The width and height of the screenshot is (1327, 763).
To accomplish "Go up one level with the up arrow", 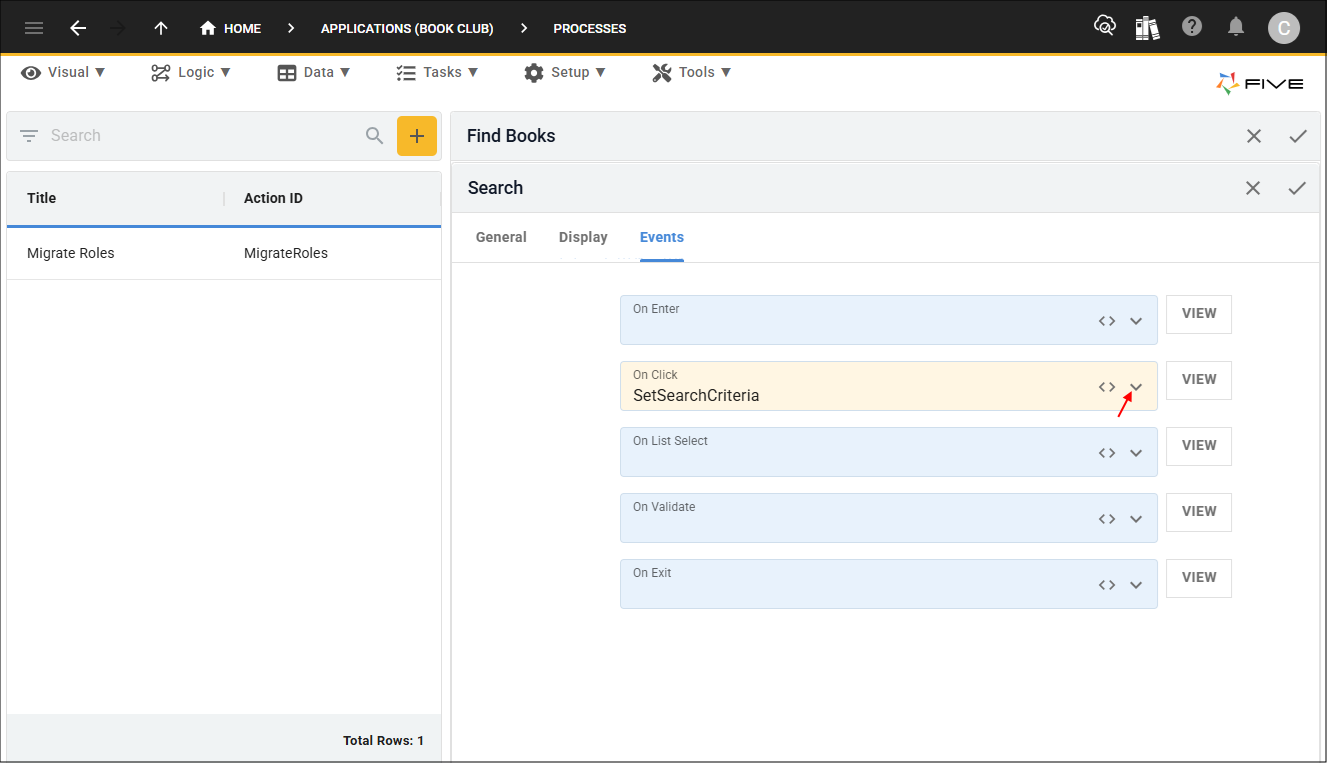I will coord(161,28).
